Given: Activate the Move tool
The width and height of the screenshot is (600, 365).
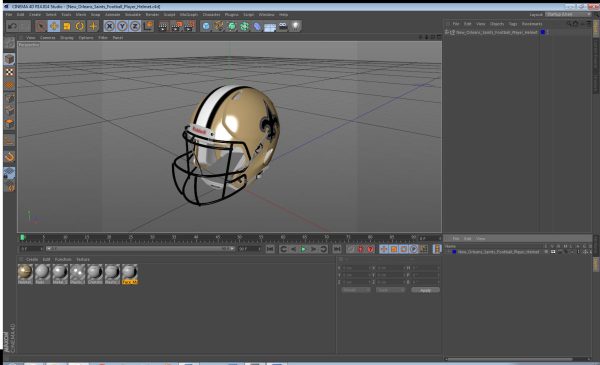Looking at the screenshot, I should coord(54,26).
